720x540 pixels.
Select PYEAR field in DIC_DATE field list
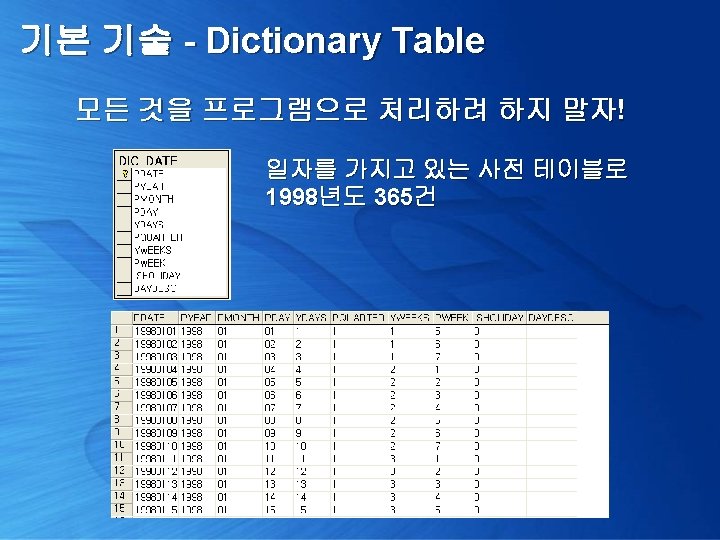pyautogui.click(x=150, y=186)
